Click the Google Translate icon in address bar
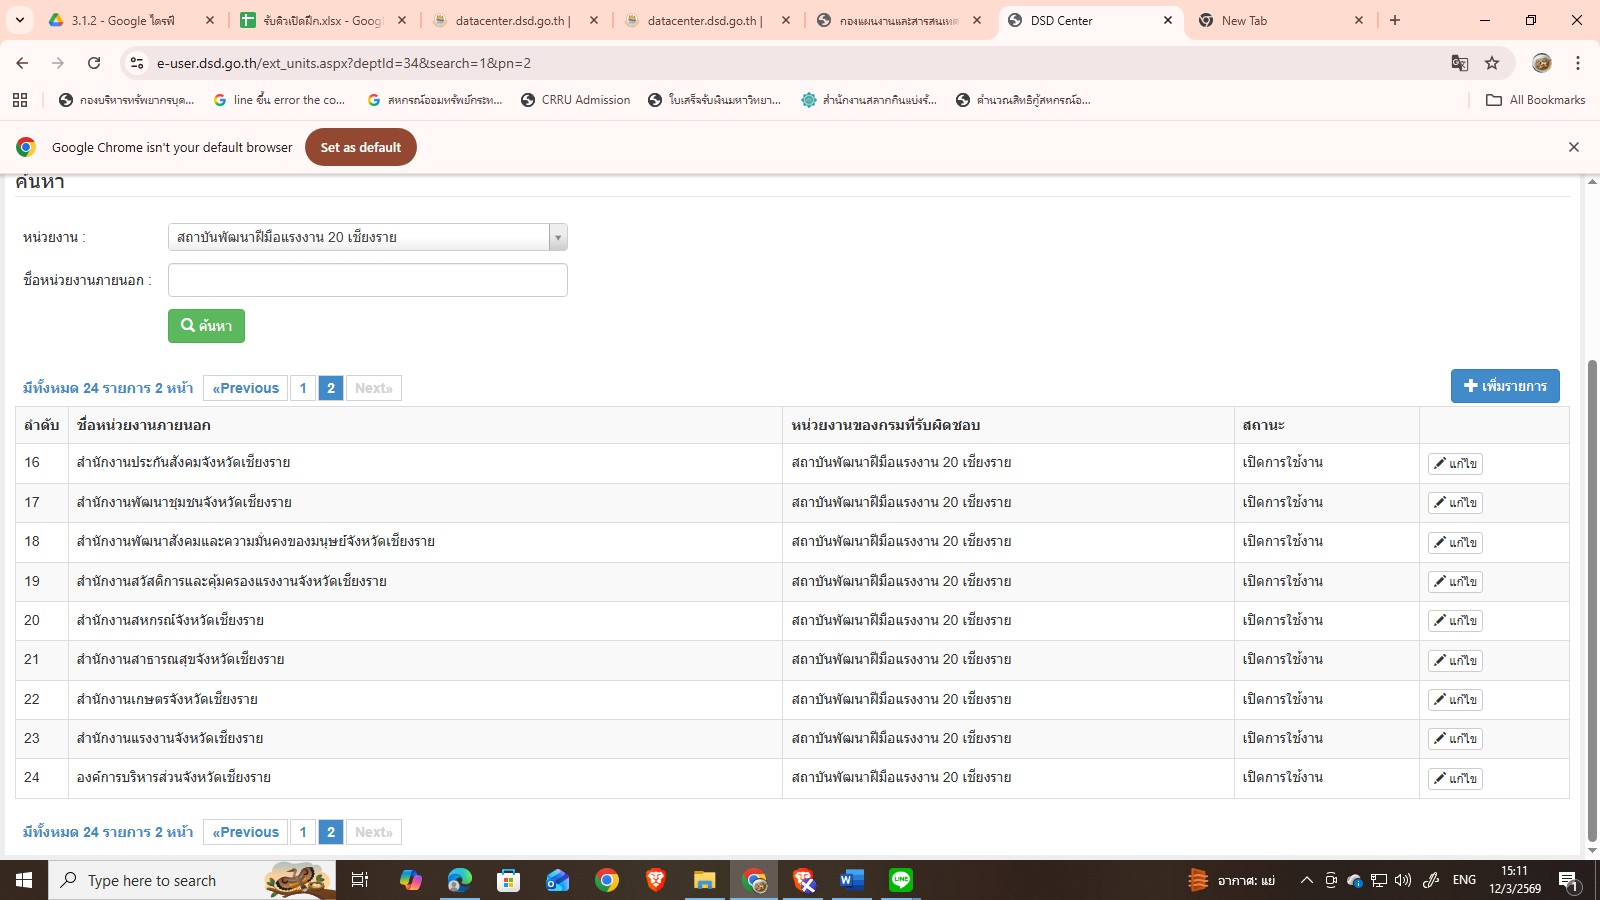1600x900 pixels. [x=1459, y=63]
